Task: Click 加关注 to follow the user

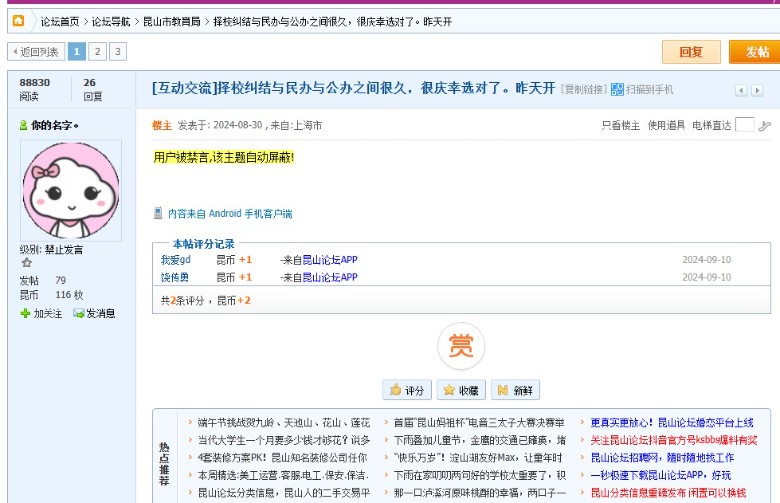Action: coord(41,313)
